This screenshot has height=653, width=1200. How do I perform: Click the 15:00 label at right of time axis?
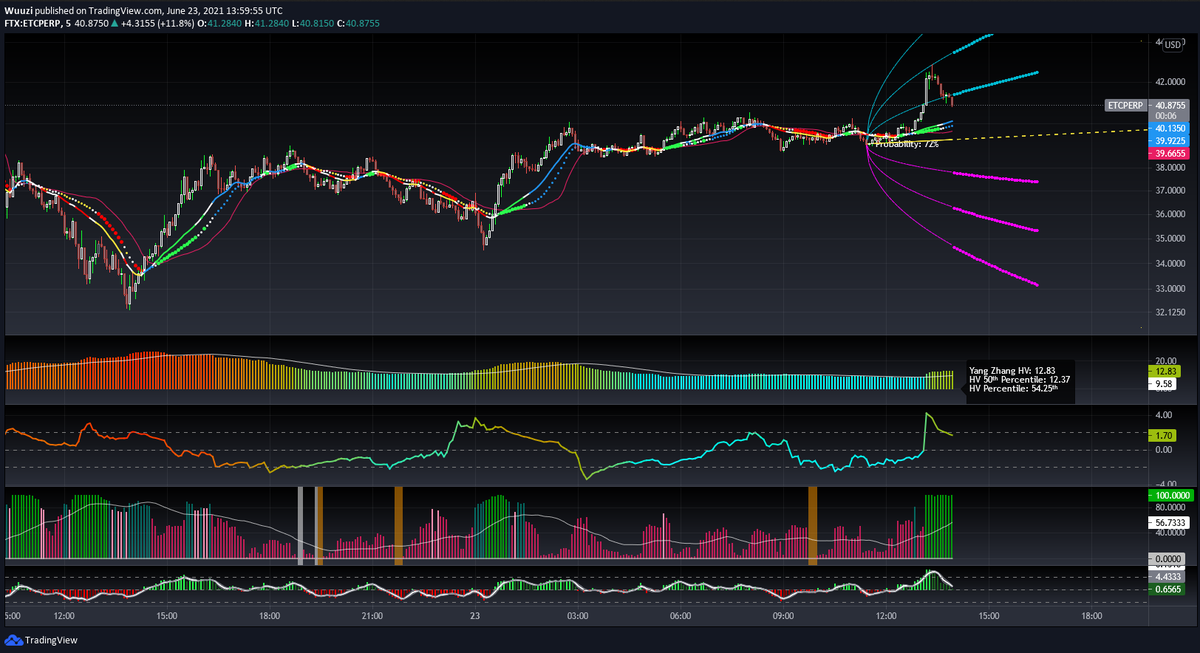(x=988, y=617)
